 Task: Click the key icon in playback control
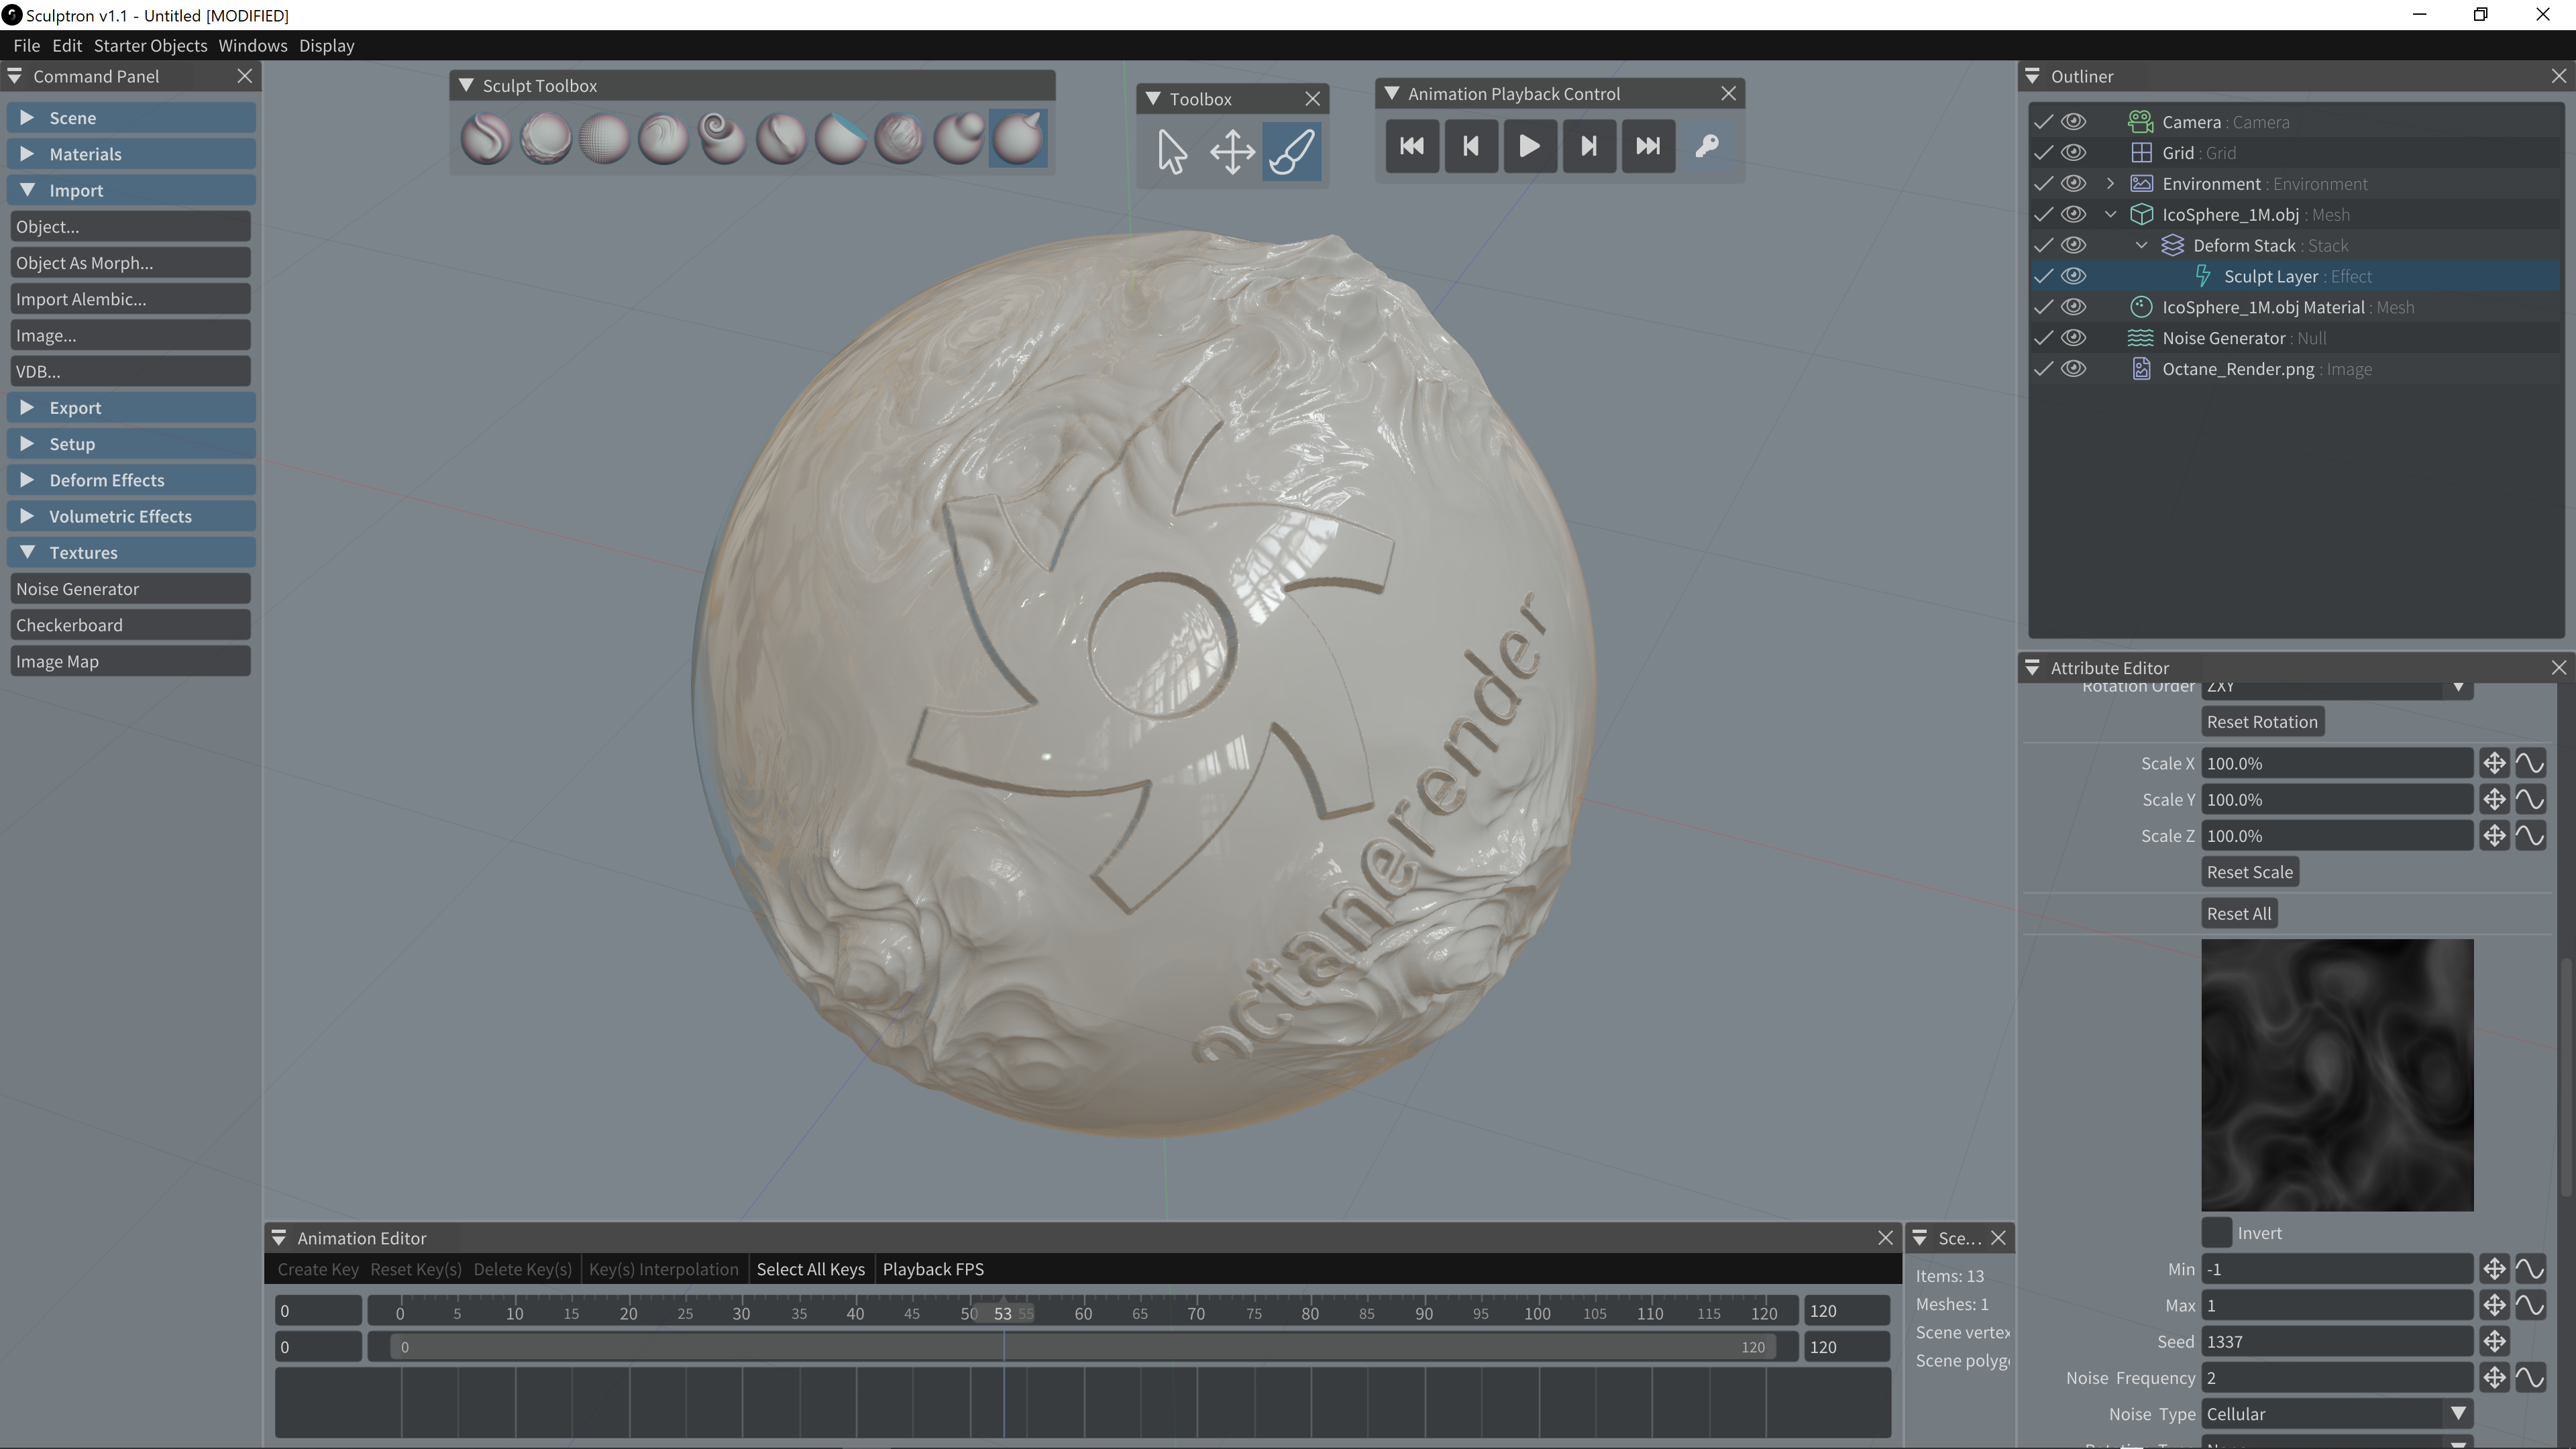point(1707,146)
